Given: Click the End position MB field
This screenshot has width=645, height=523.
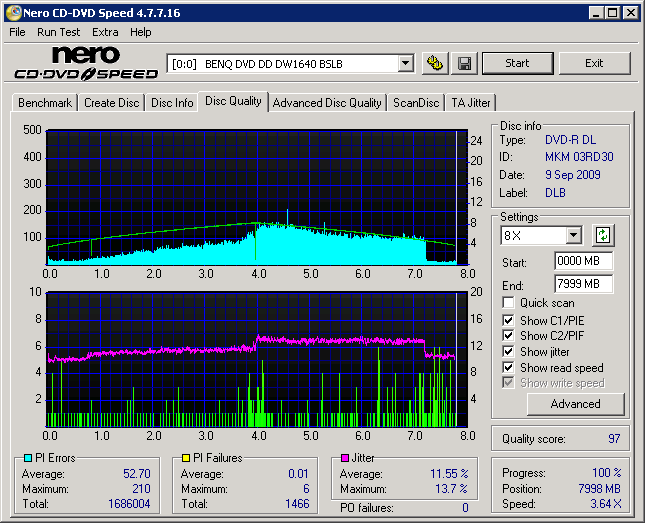Looking at the screenshot, I should pyautogui.click(x=583, y=283).
